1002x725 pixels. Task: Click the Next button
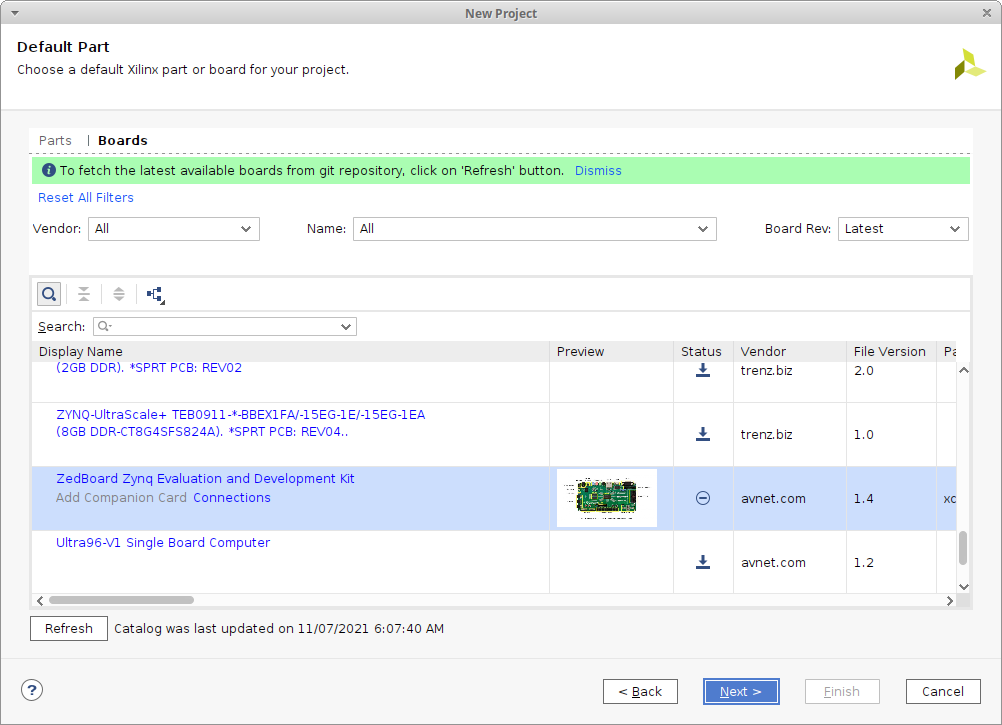pyautogui.click(x=740, y=691)
